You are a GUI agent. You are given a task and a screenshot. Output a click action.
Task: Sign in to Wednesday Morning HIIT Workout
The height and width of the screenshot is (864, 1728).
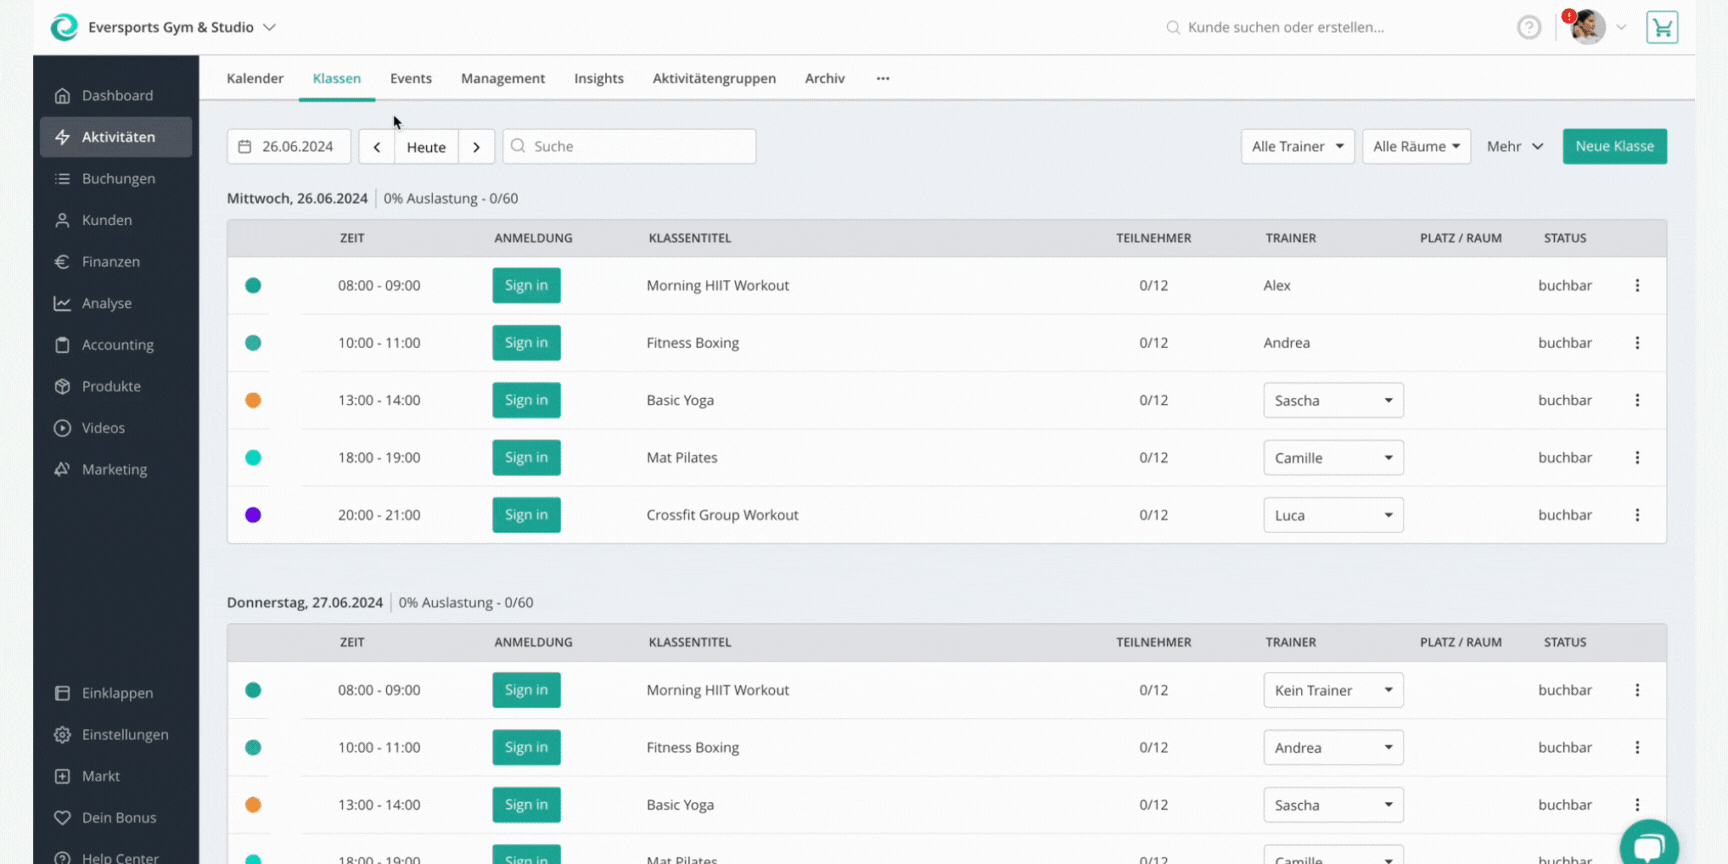(526, 285)
